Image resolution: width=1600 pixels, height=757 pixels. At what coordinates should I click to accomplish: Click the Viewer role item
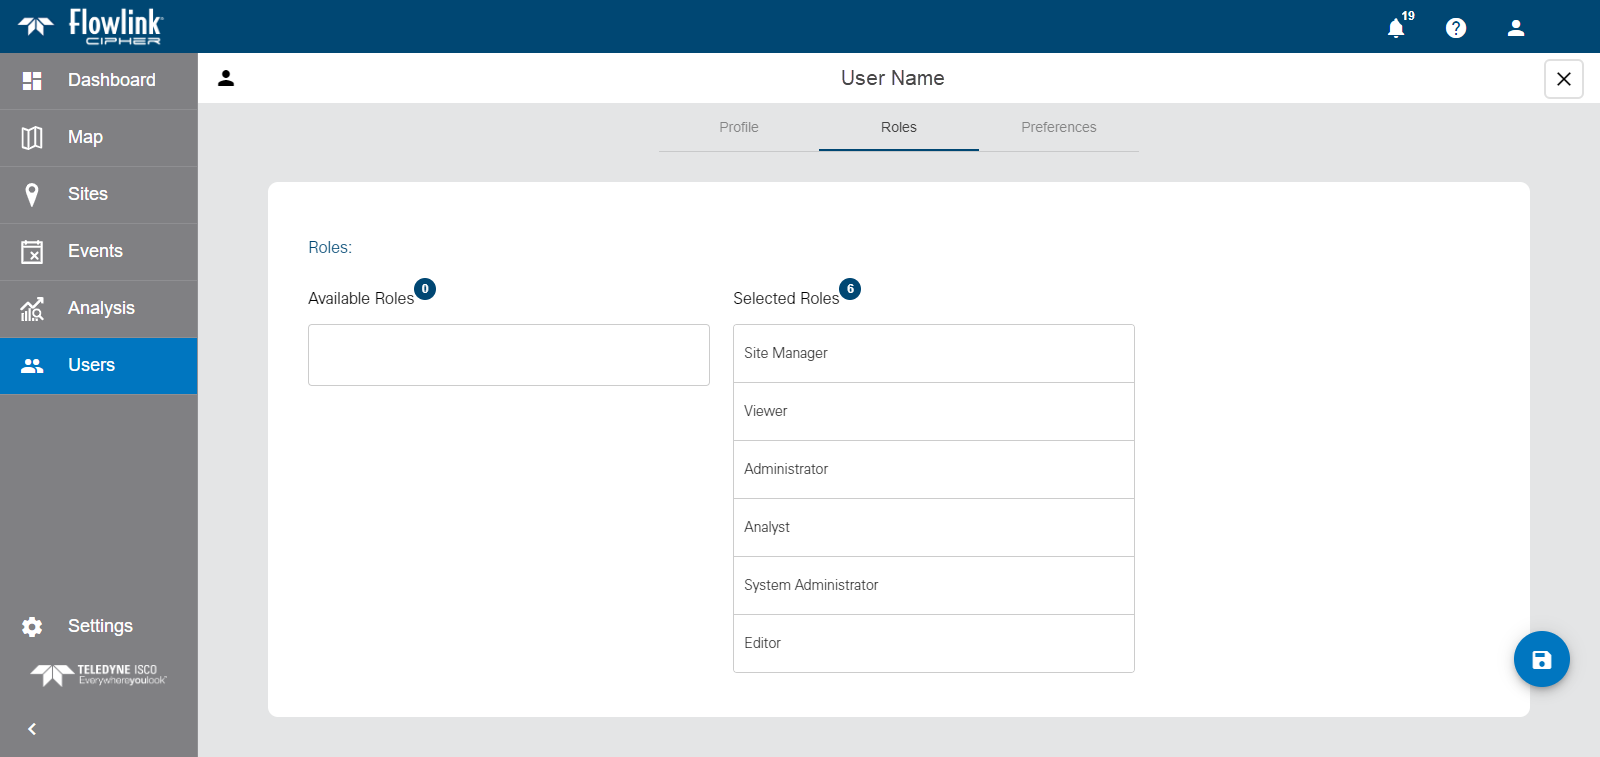(x=933, y=411)
